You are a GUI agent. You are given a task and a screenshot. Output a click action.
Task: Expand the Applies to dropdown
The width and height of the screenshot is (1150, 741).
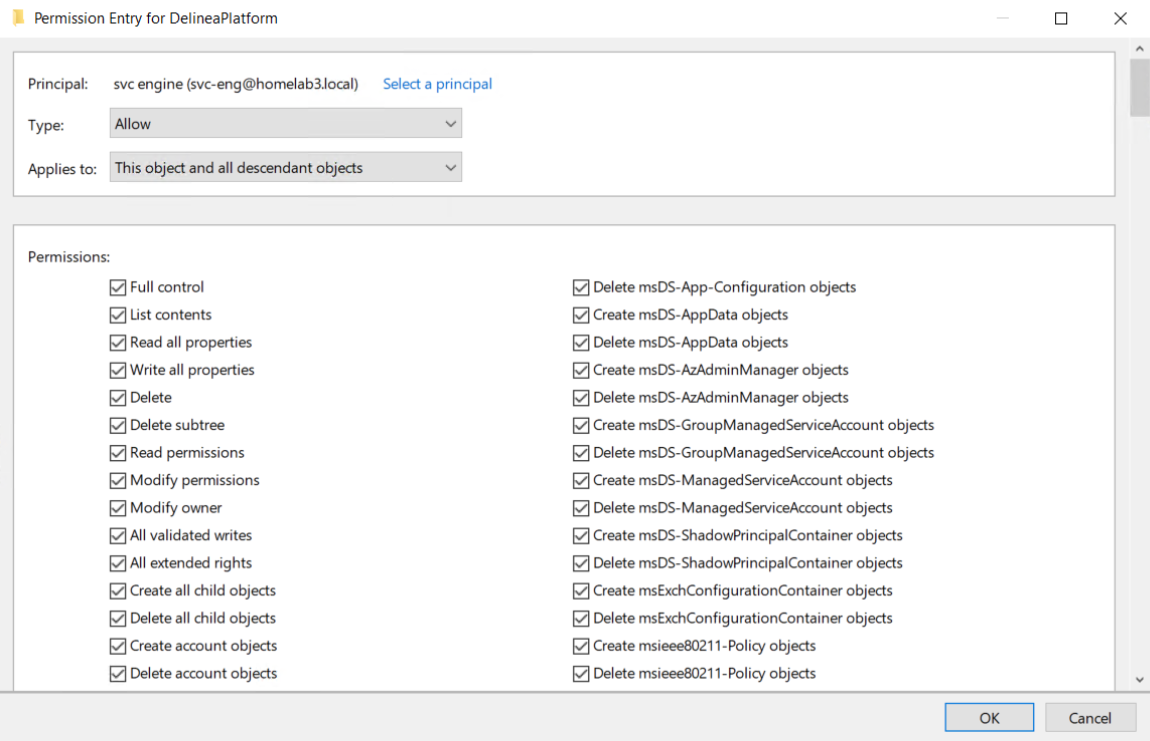click(286, 168)
